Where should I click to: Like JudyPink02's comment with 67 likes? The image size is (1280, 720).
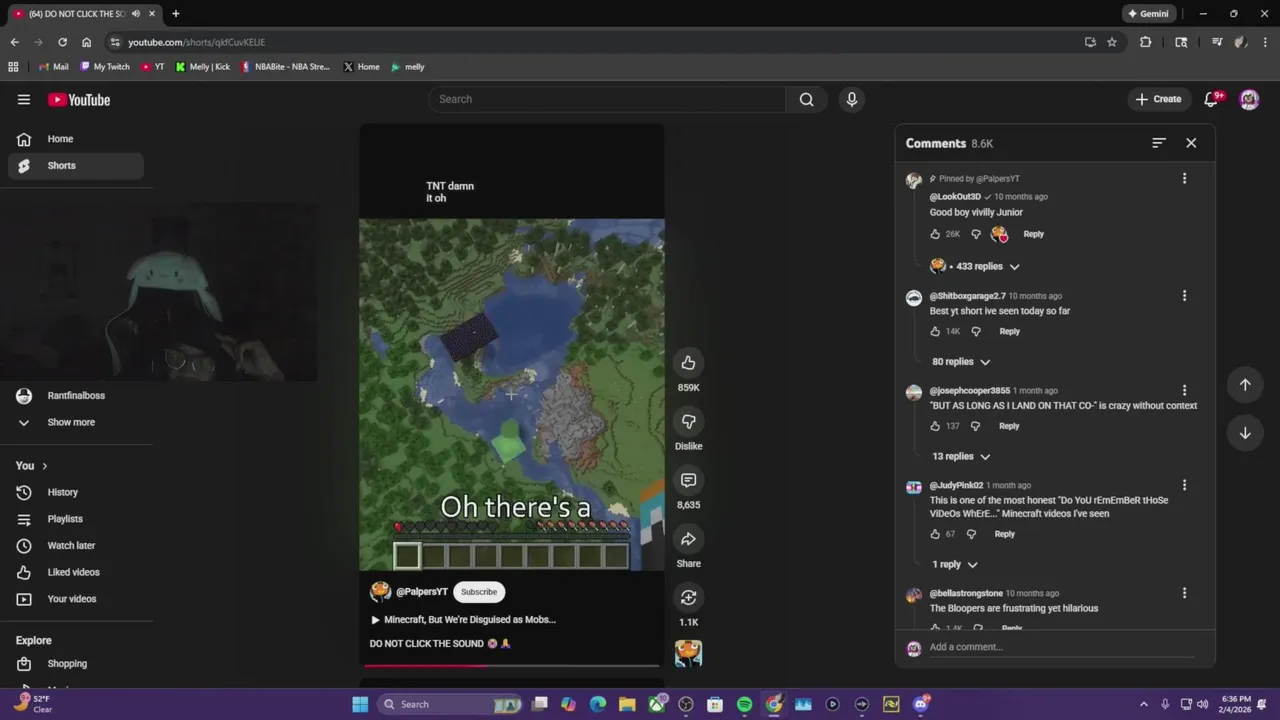(x=935, y=534)
